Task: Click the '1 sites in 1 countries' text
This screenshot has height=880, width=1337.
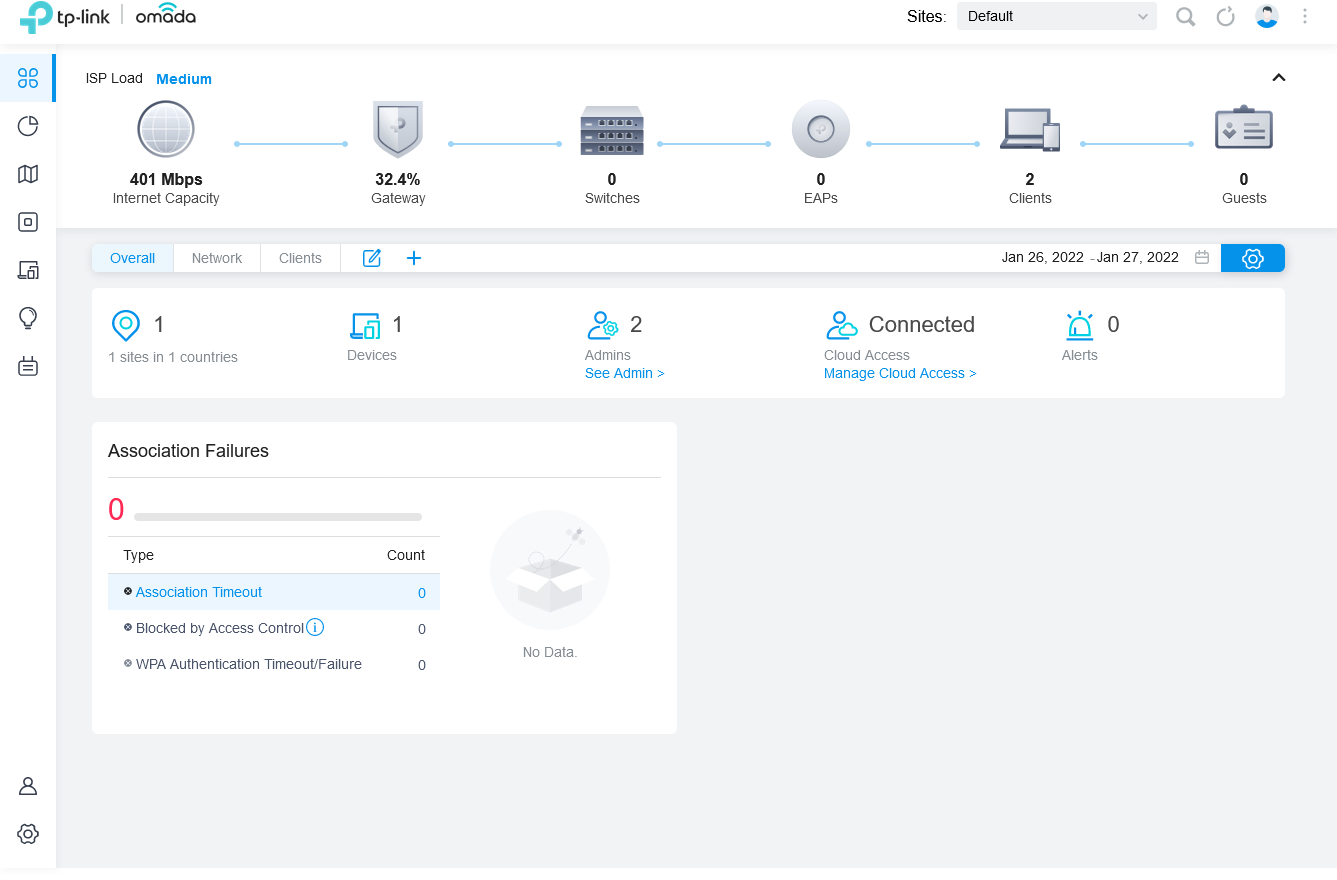Action: (x=173, y=357)
